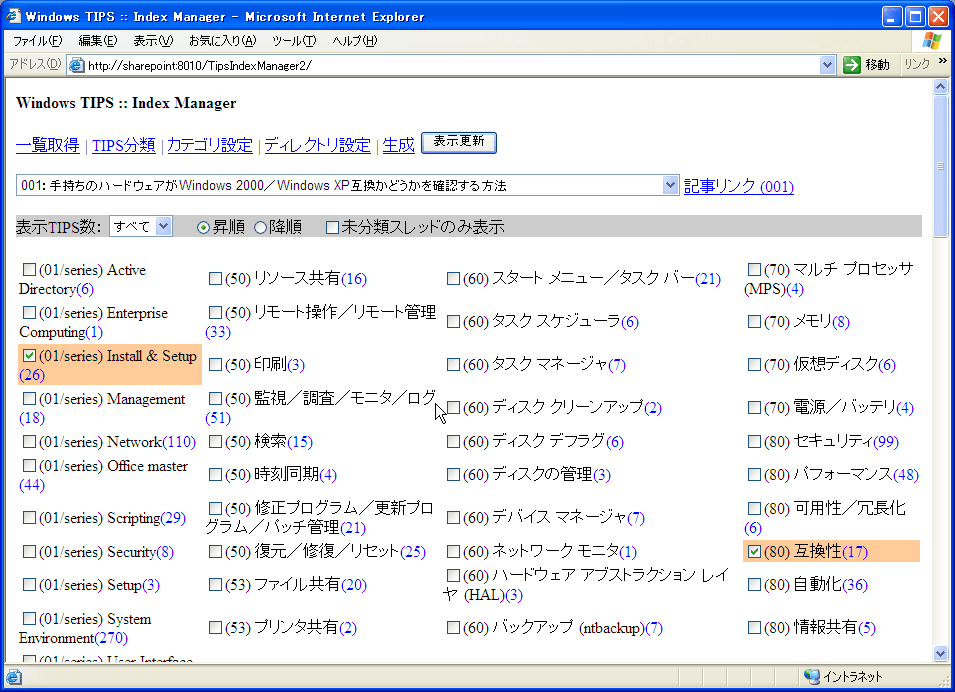
Task: Click the (99) count link for セキュリティ
Action: (x=886, y=442)
